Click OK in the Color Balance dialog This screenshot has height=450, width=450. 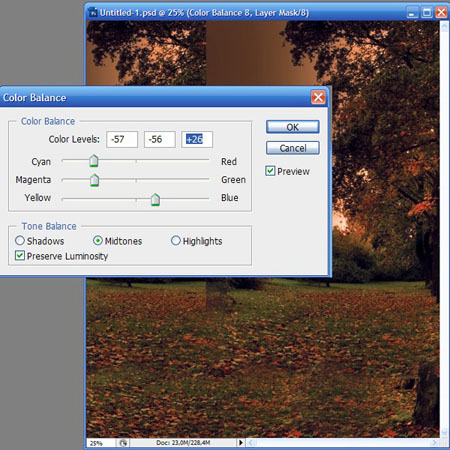[x=293, y=127]
